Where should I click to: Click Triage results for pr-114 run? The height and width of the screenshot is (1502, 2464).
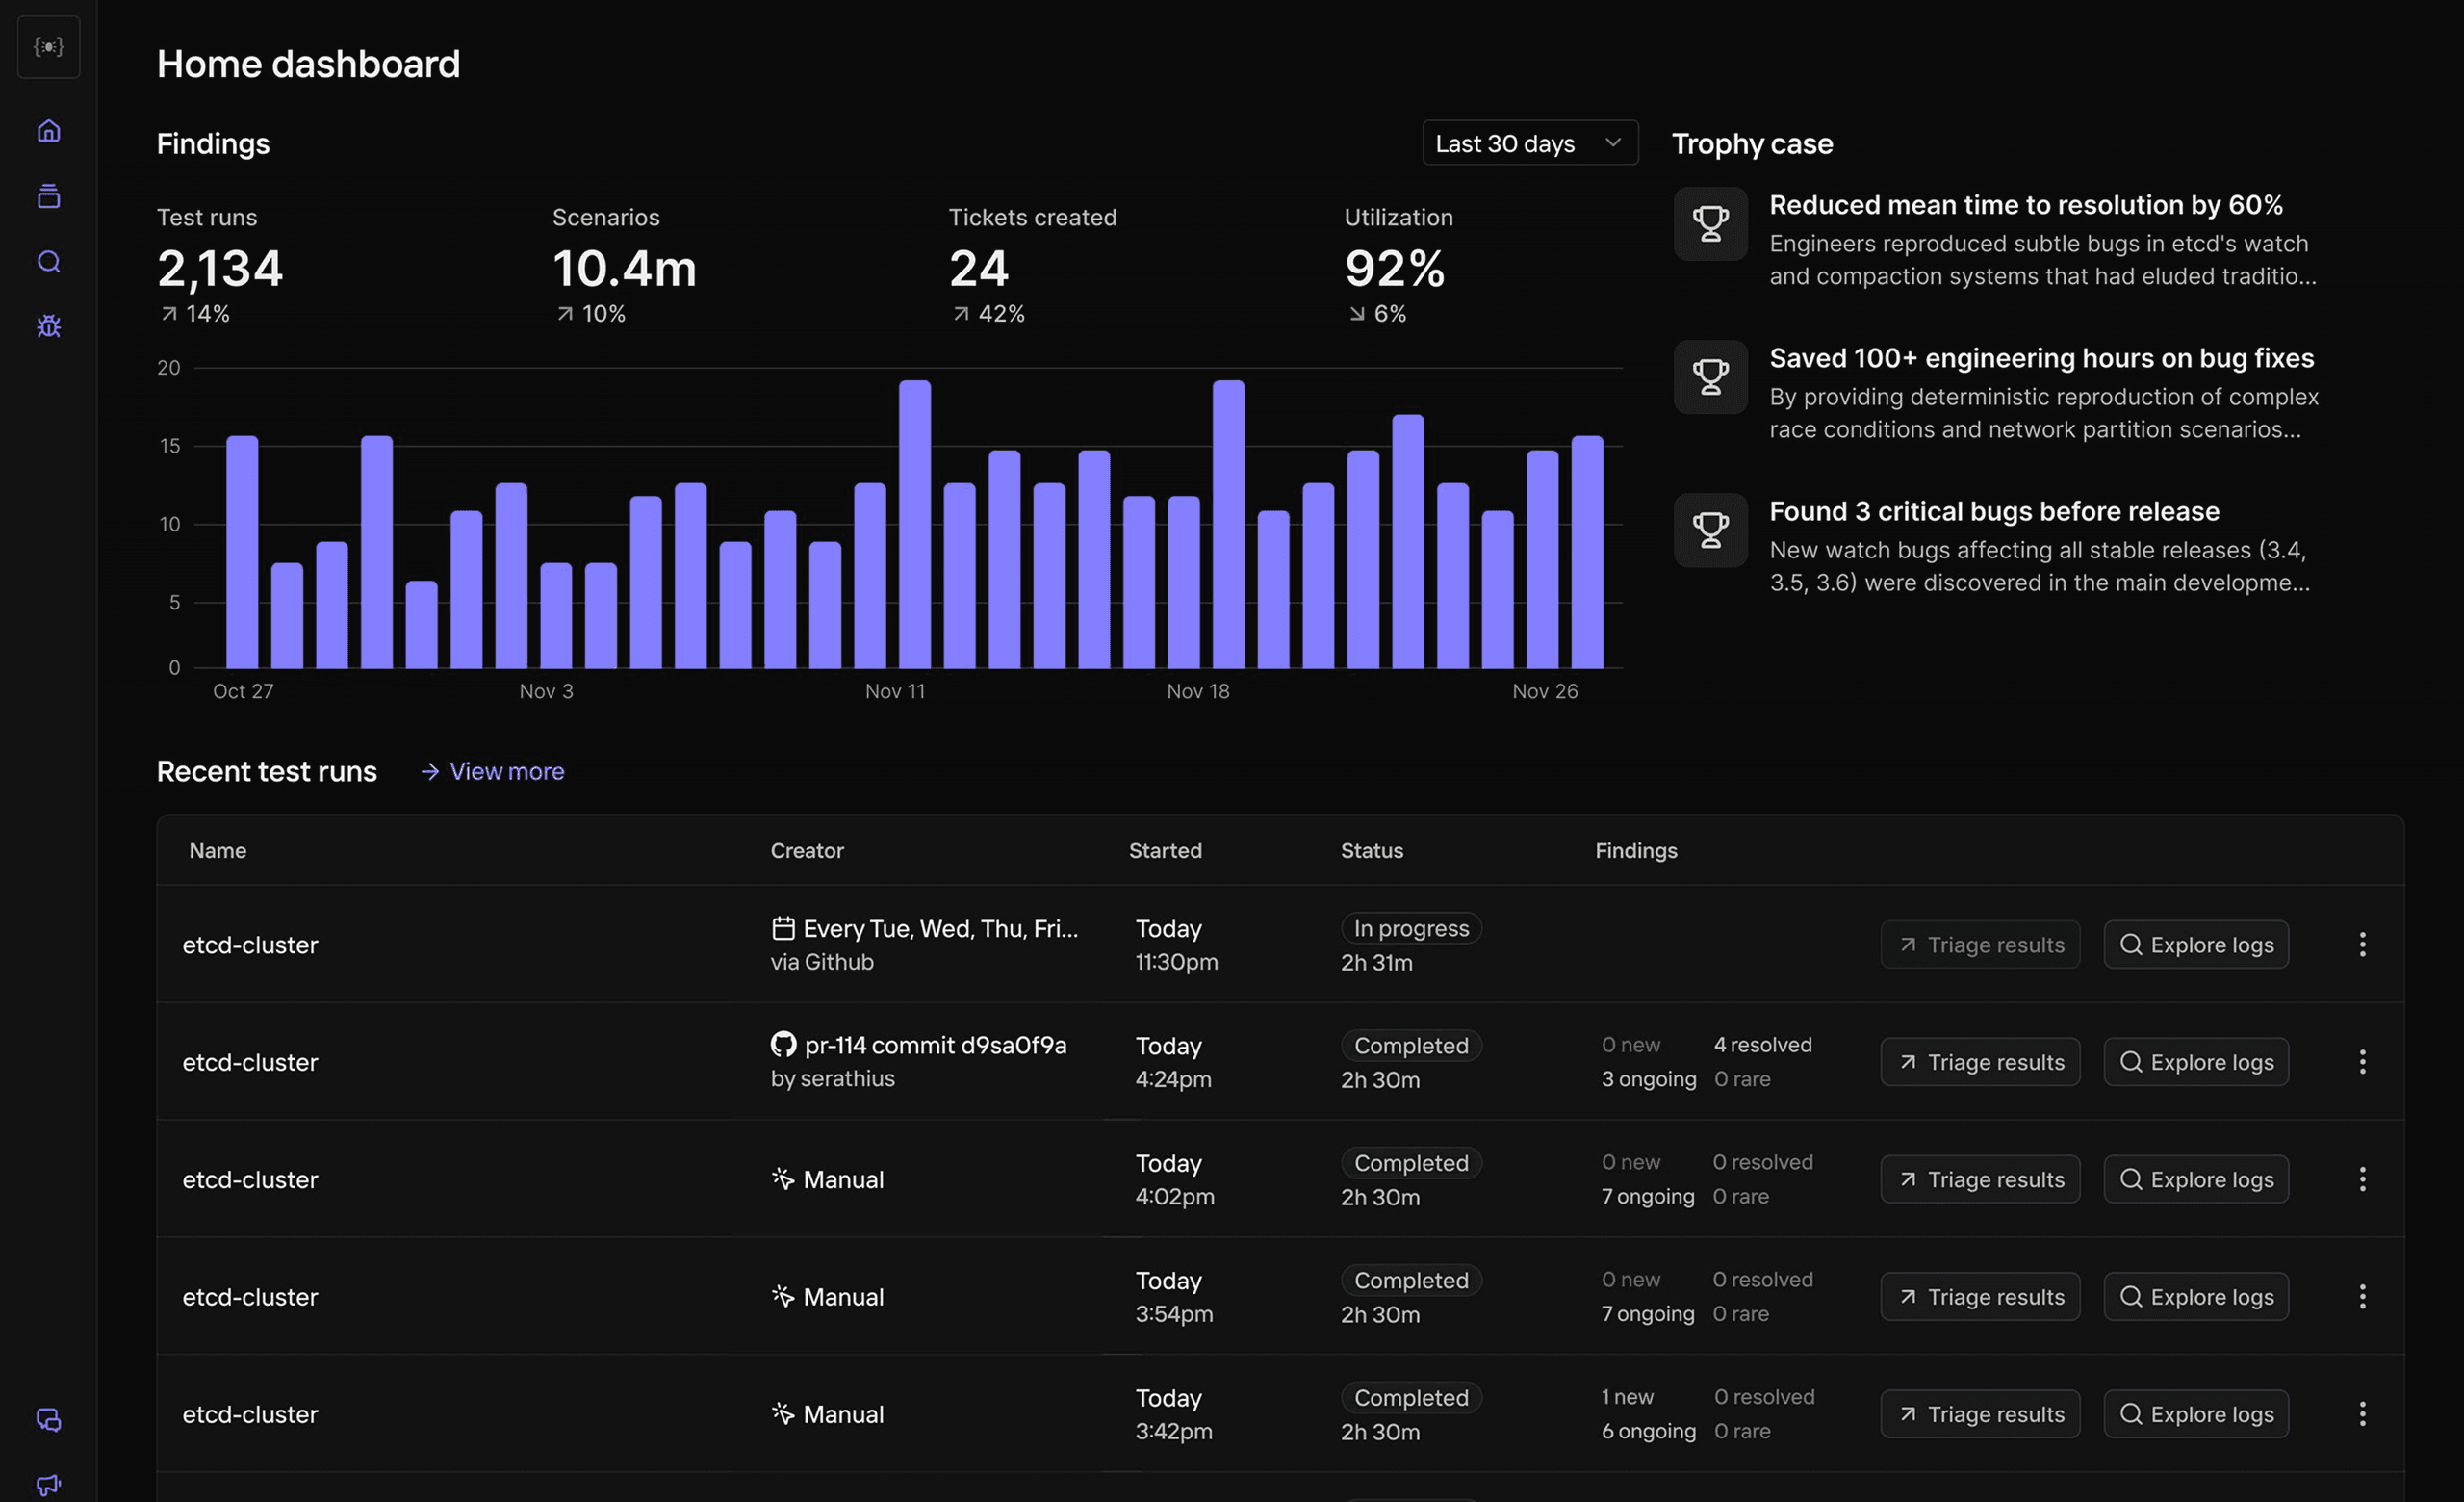[x=1980, y=1062]
